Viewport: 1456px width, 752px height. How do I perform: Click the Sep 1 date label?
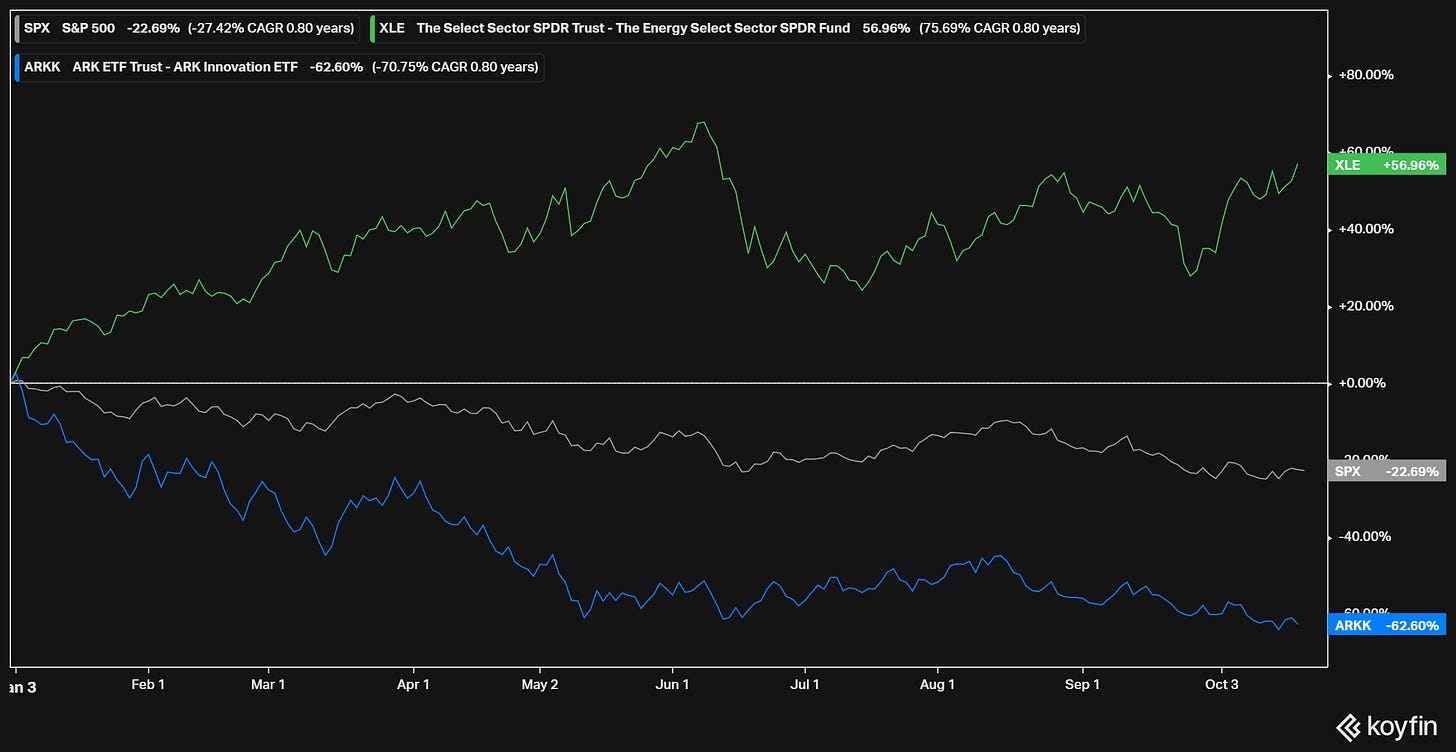pos(1083,685)
